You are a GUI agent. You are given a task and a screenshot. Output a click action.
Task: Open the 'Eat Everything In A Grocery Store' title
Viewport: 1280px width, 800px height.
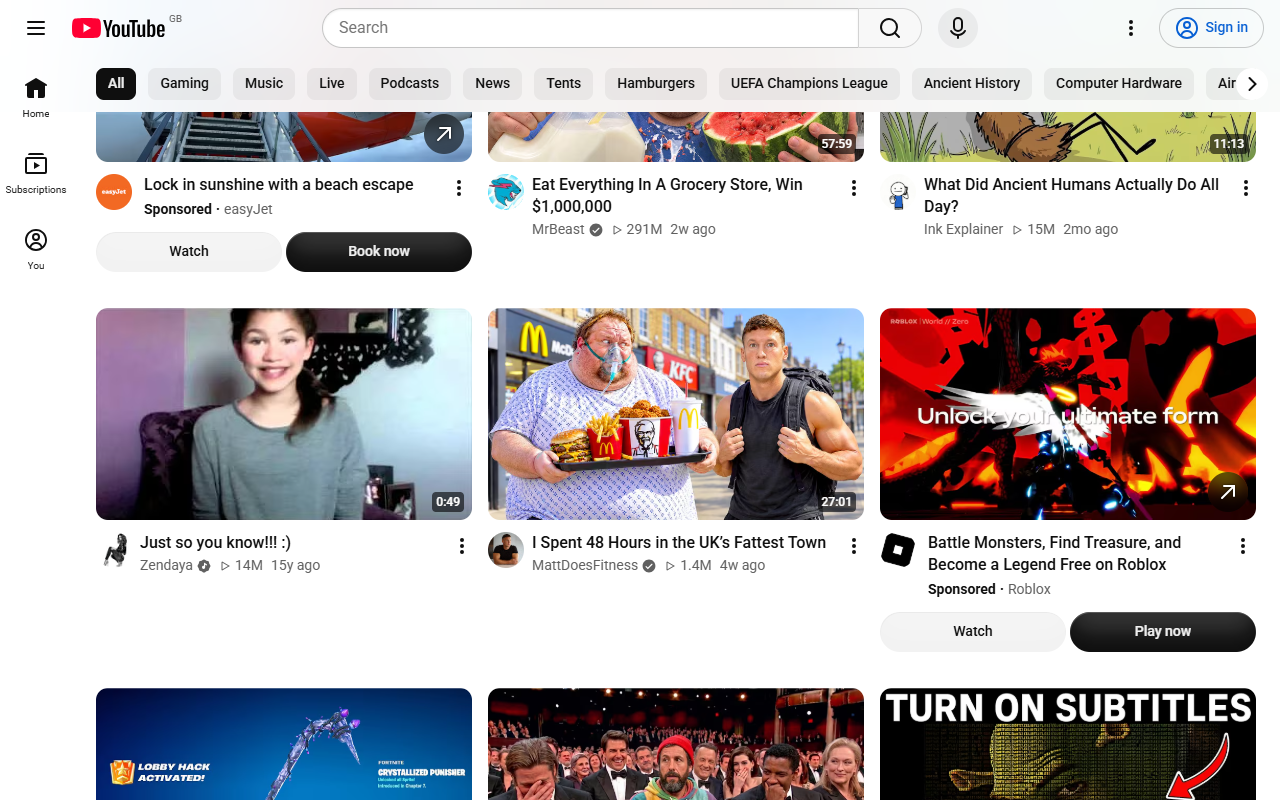(x=667, y=195)
